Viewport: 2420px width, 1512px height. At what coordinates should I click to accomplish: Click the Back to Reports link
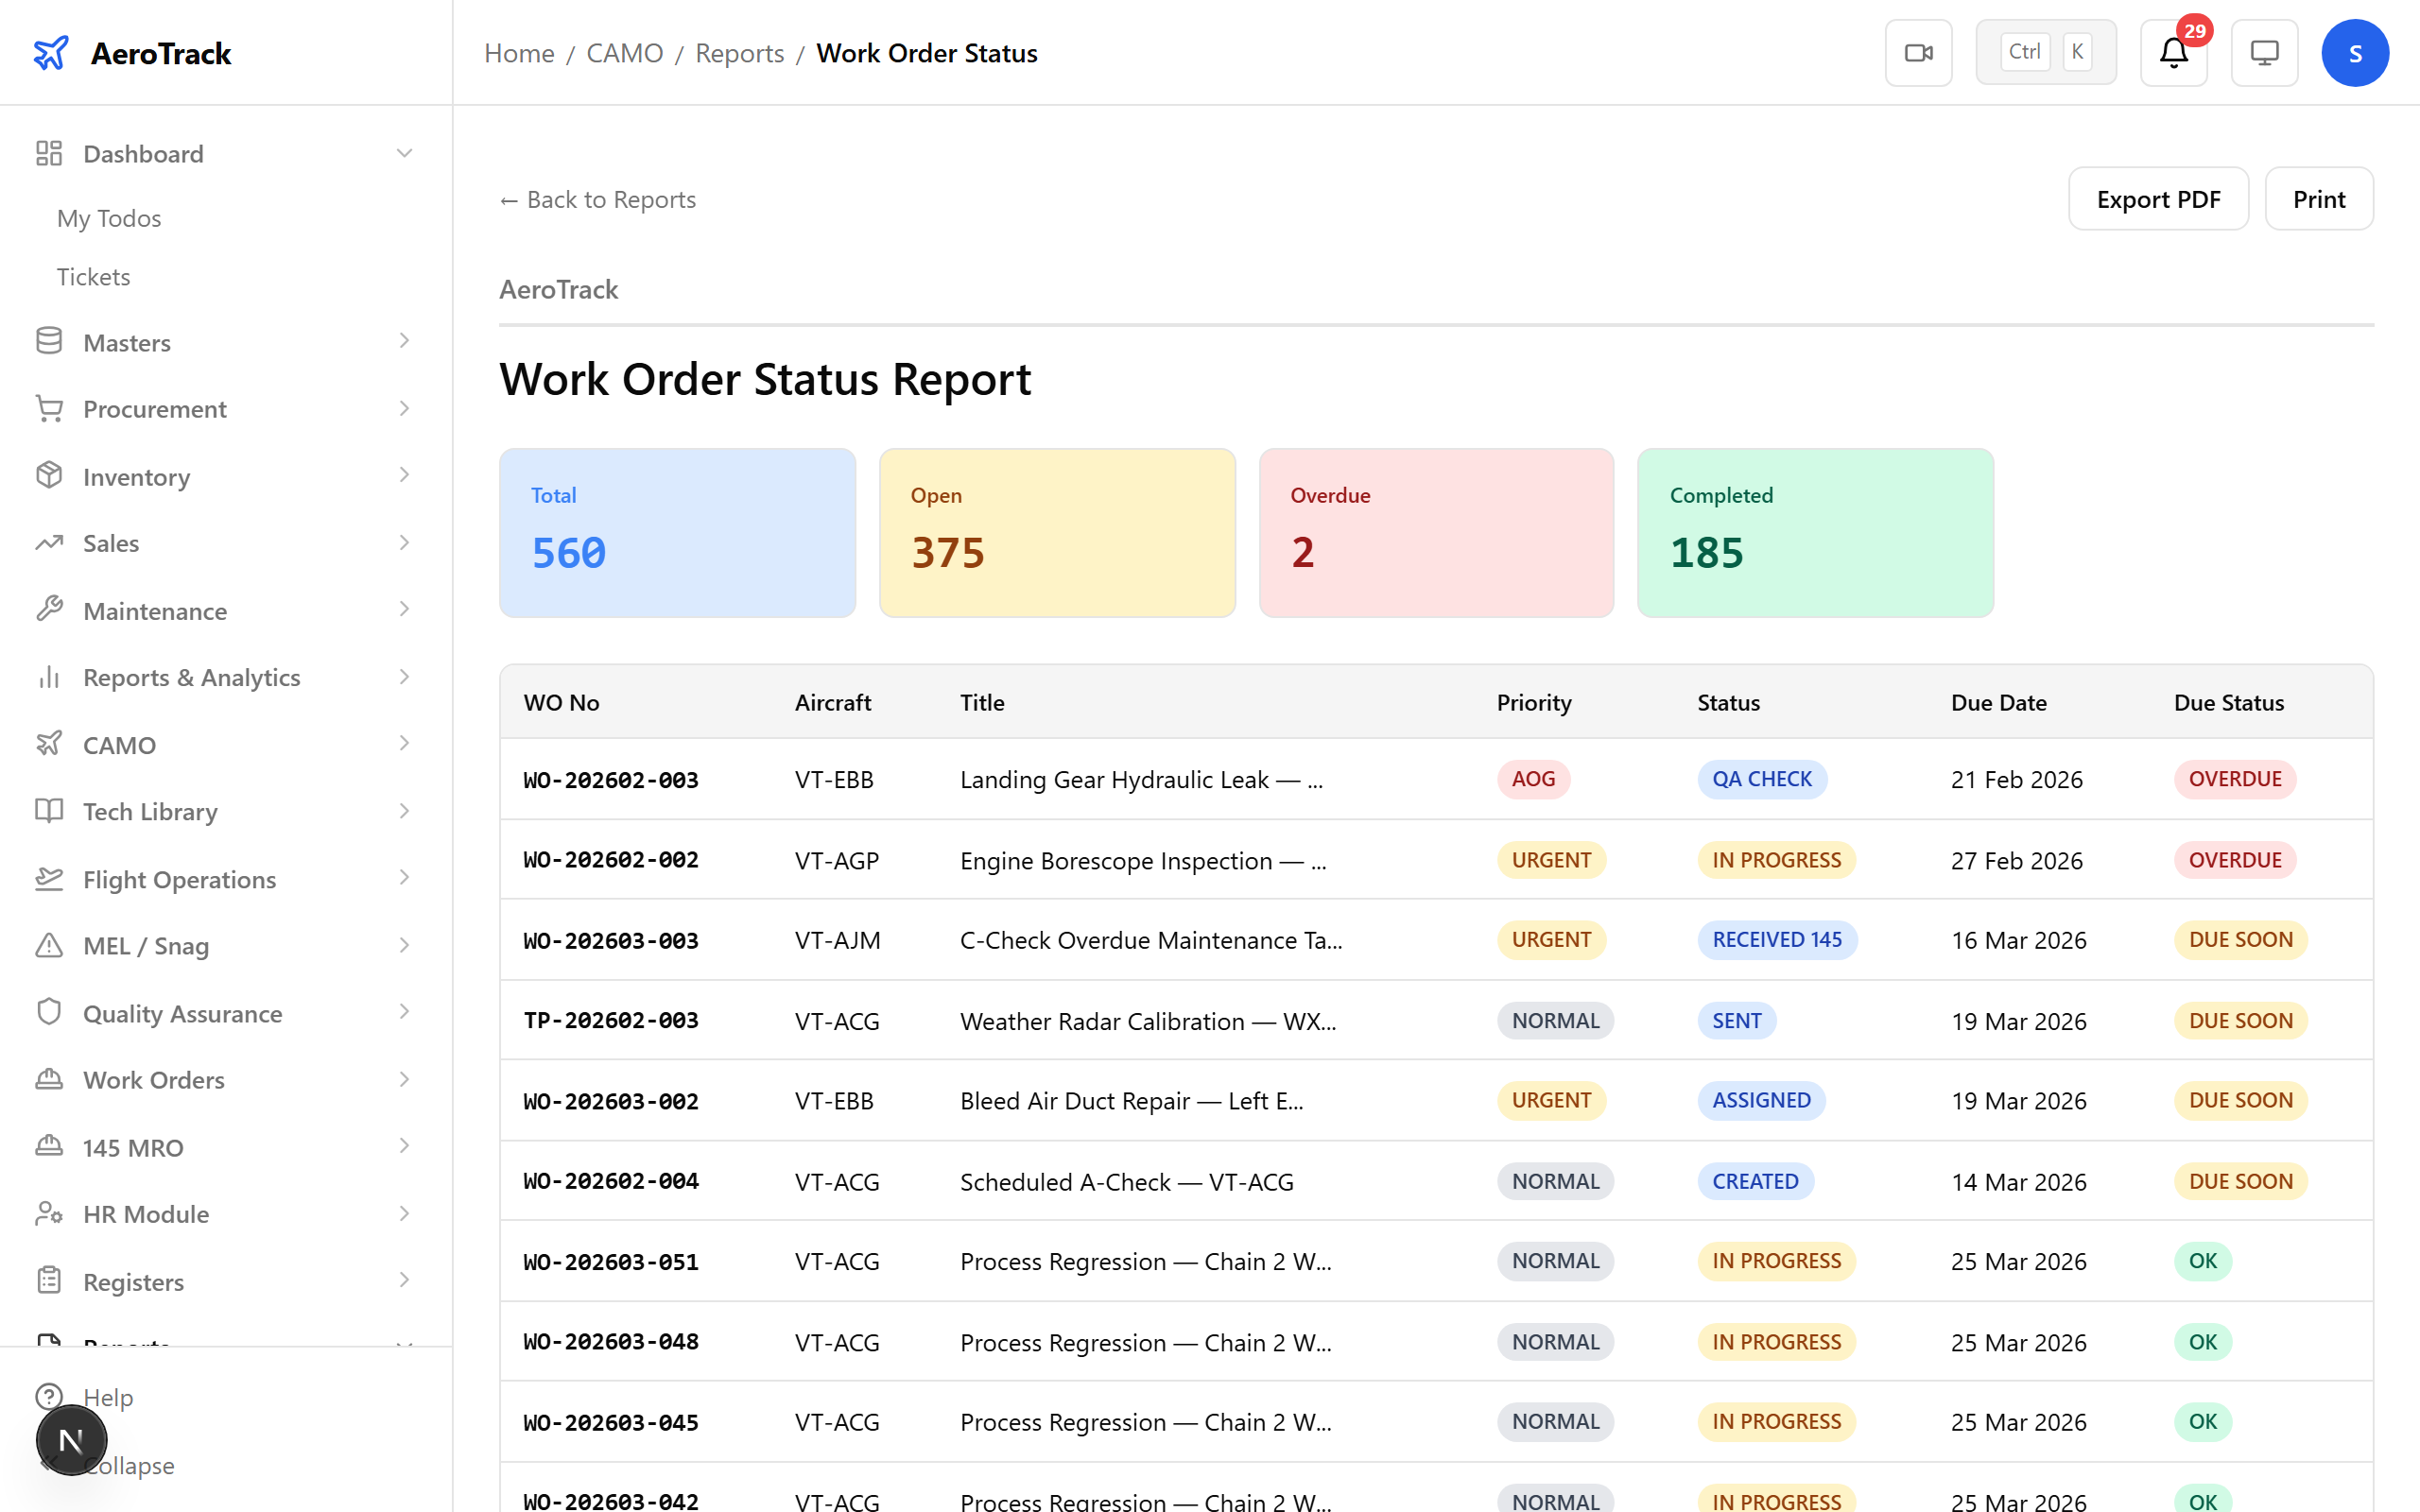click(597, 199)
